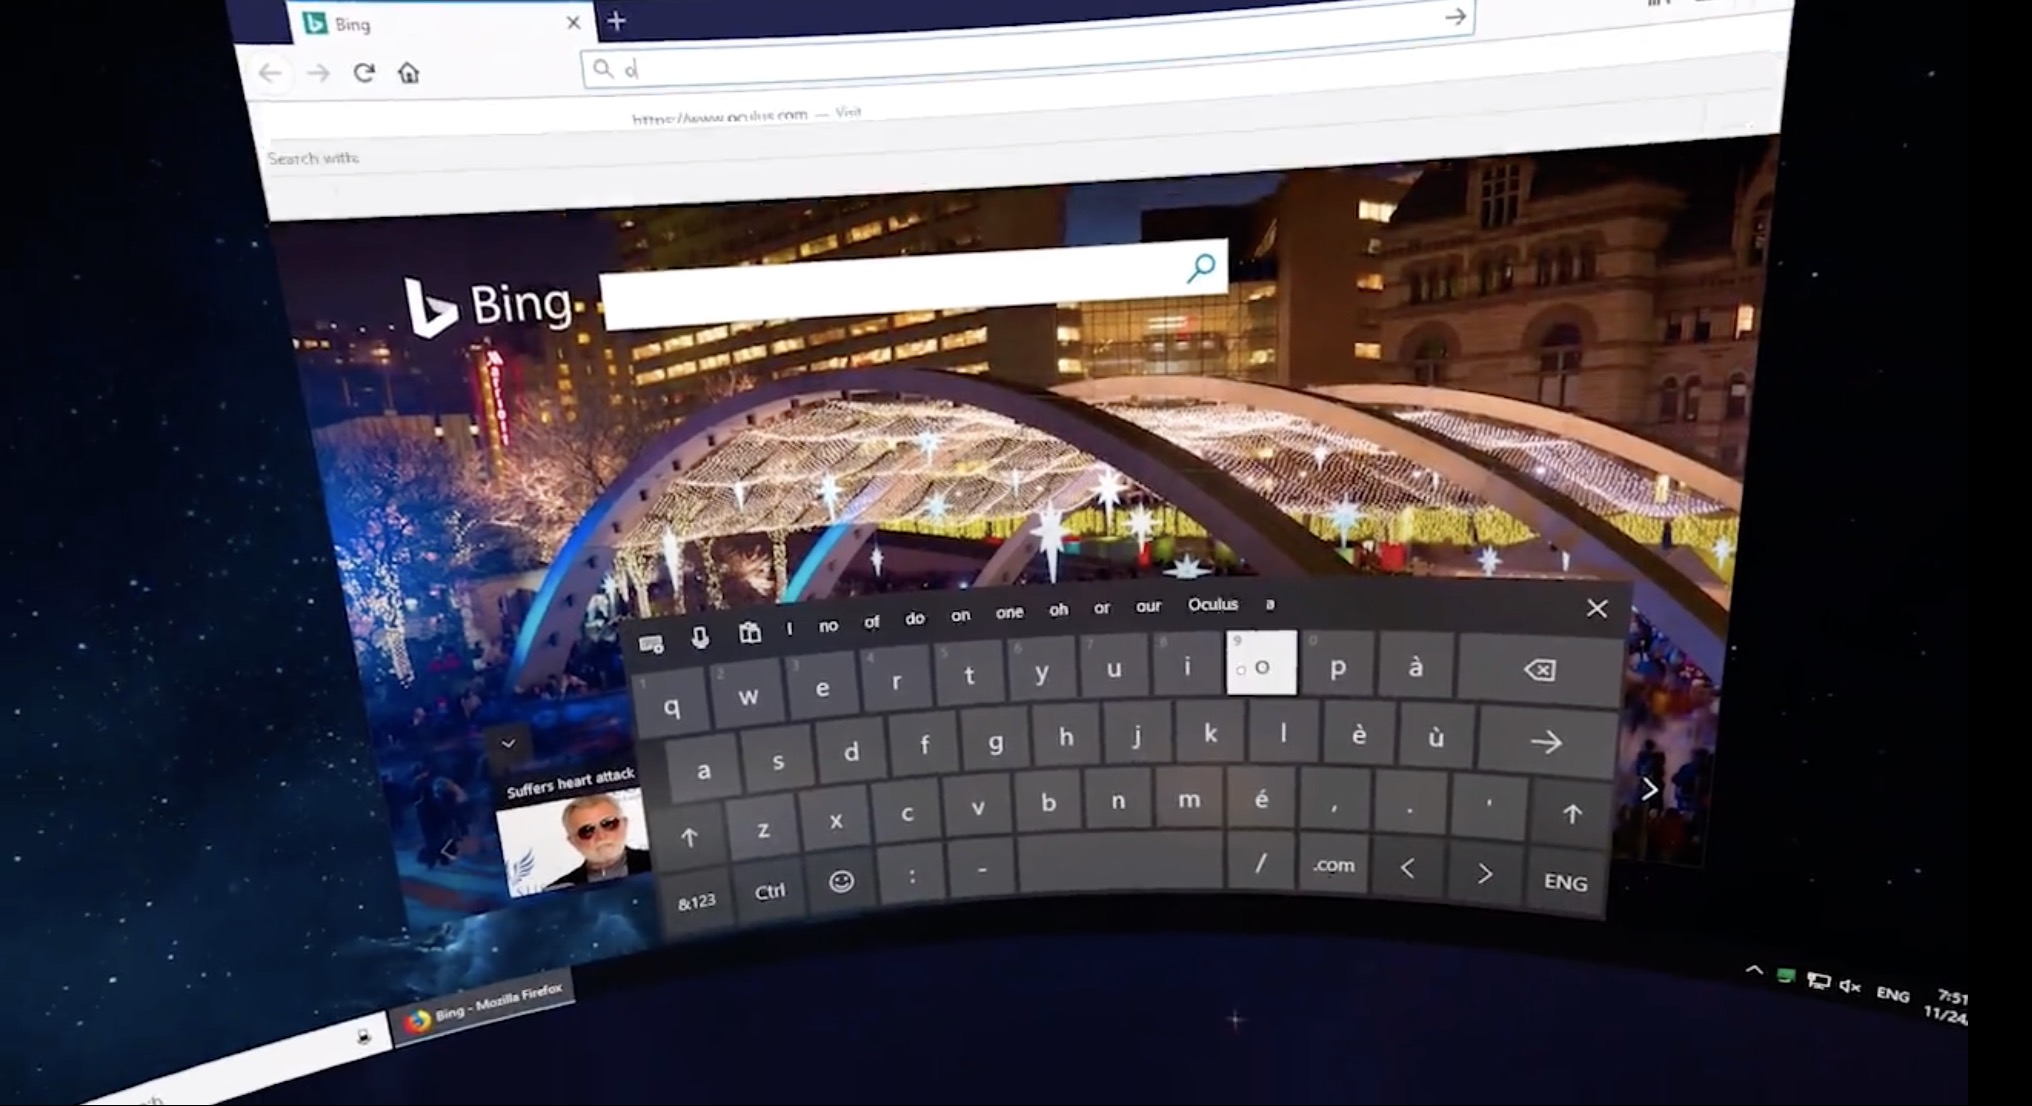Viewport: 2032px width, 1106px height.
Task: Tap the left cursor arrow key
Action: (1407, 869)
